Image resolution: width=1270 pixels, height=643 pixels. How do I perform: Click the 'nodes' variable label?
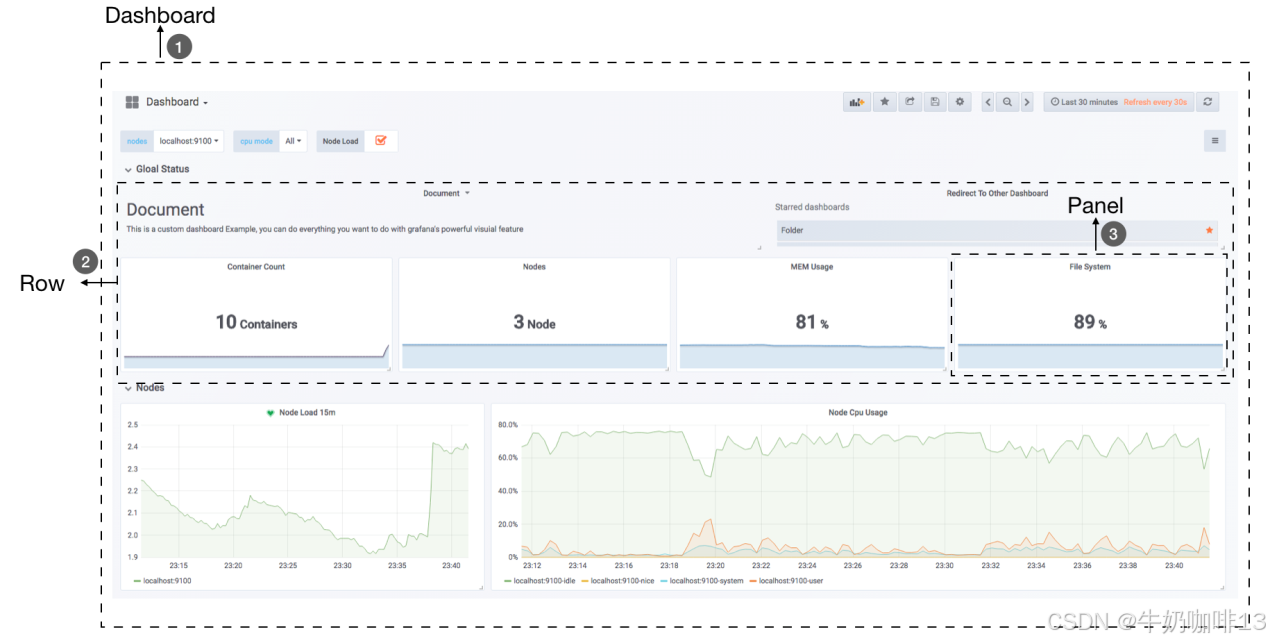(137, 141)
